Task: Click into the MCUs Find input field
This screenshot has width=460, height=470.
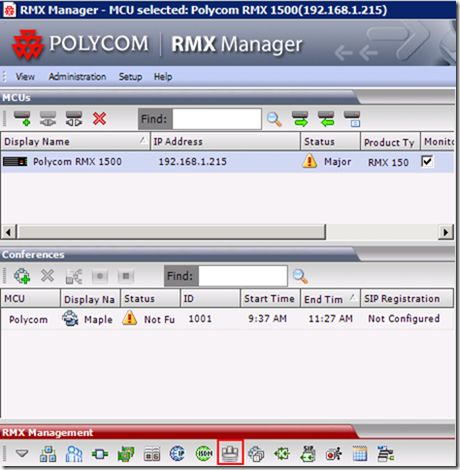Action: (217, 119)
